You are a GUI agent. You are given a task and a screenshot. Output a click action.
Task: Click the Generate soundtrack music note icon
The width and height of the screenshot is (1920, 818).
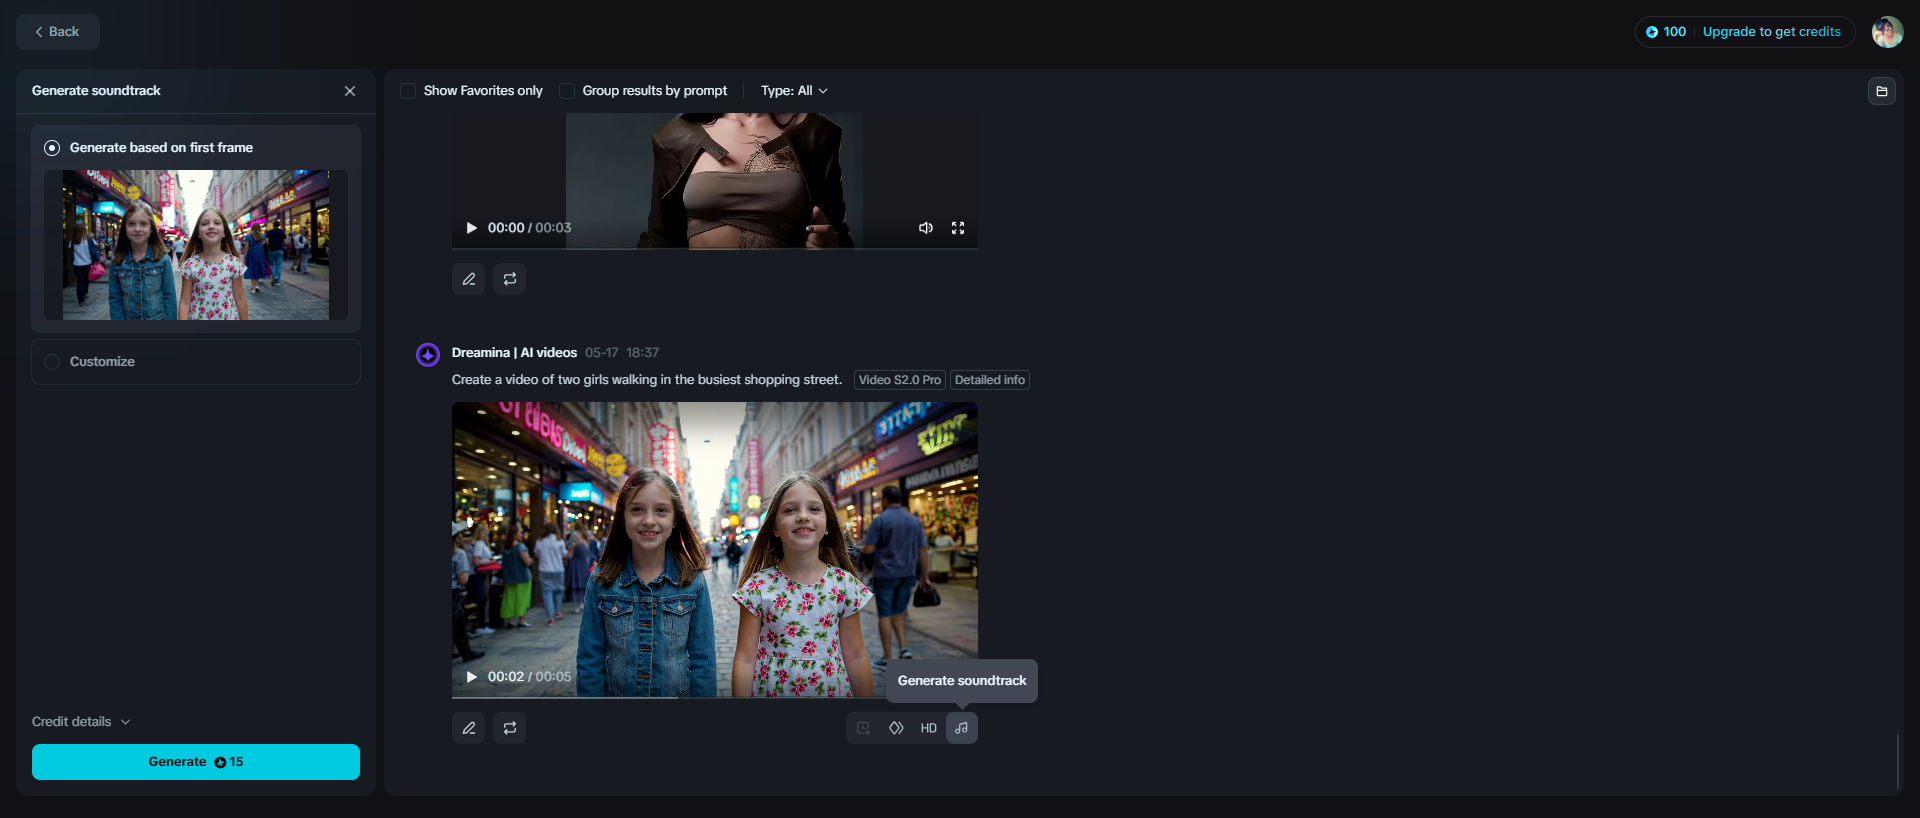(x=961, y=728)
